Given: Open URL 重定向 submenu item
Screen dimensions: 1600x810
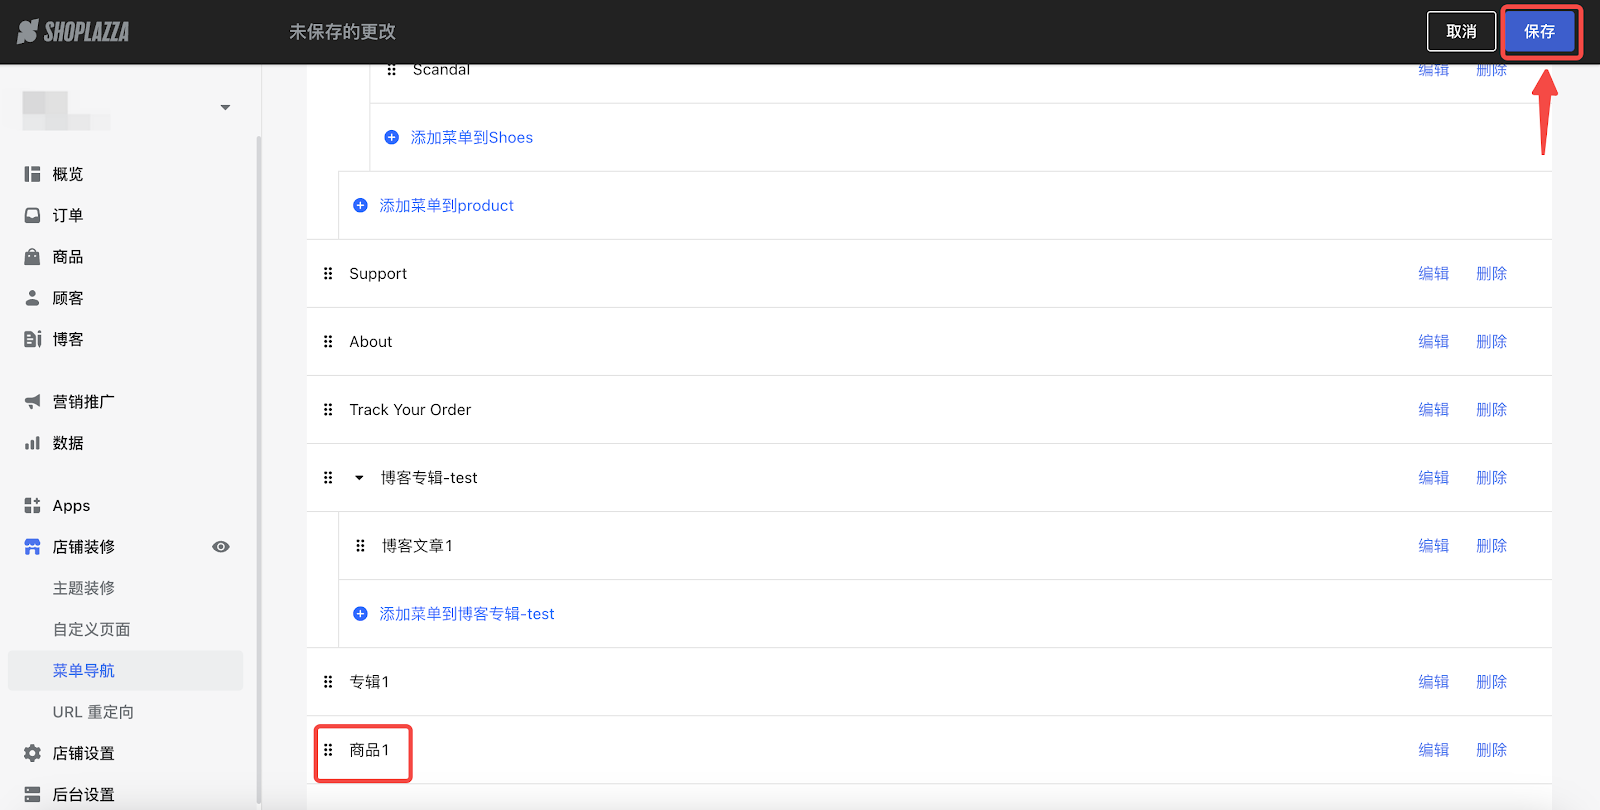Looking at the screenshot, I should [x=93, y=712].
